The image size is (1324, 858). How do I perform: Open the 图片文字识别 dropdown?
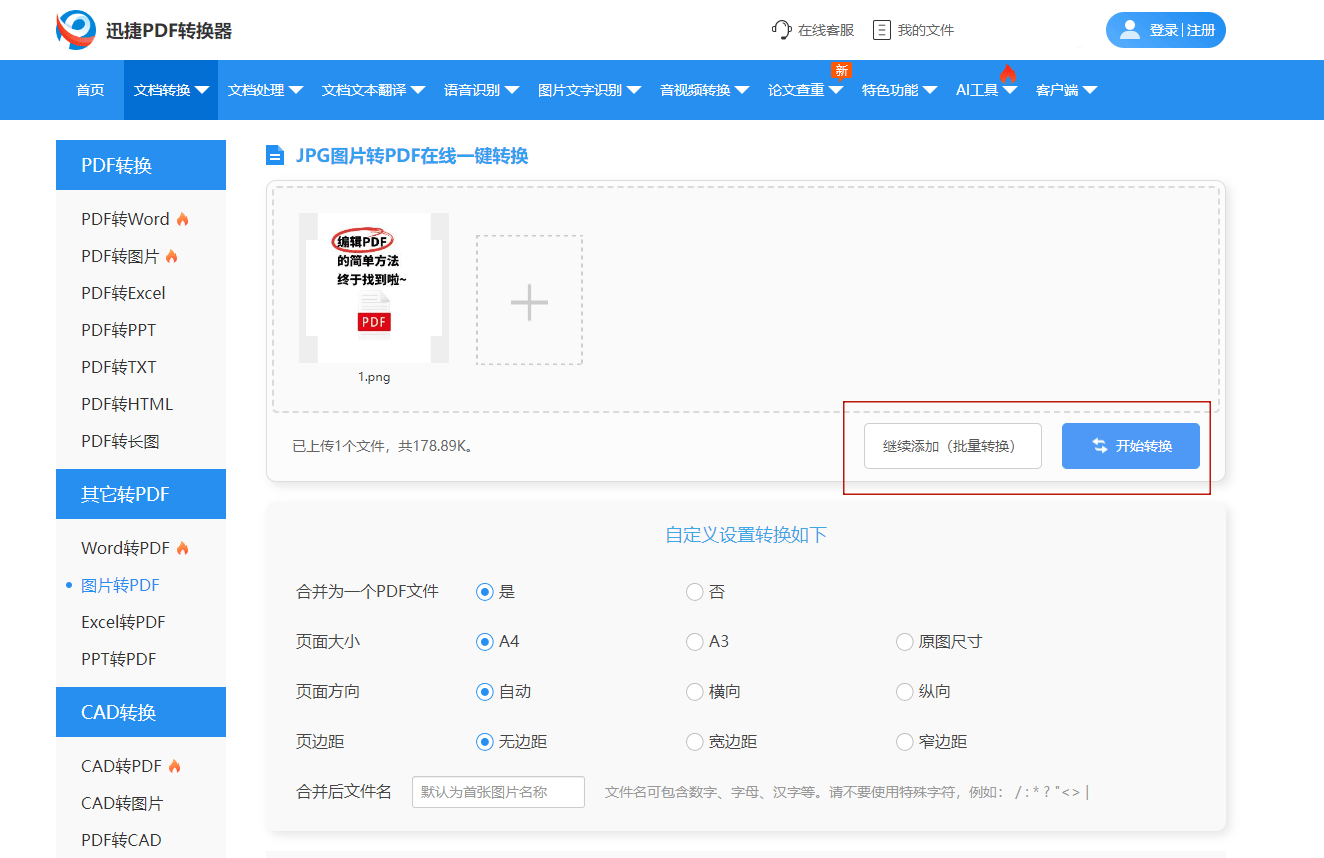pos(593,90)
